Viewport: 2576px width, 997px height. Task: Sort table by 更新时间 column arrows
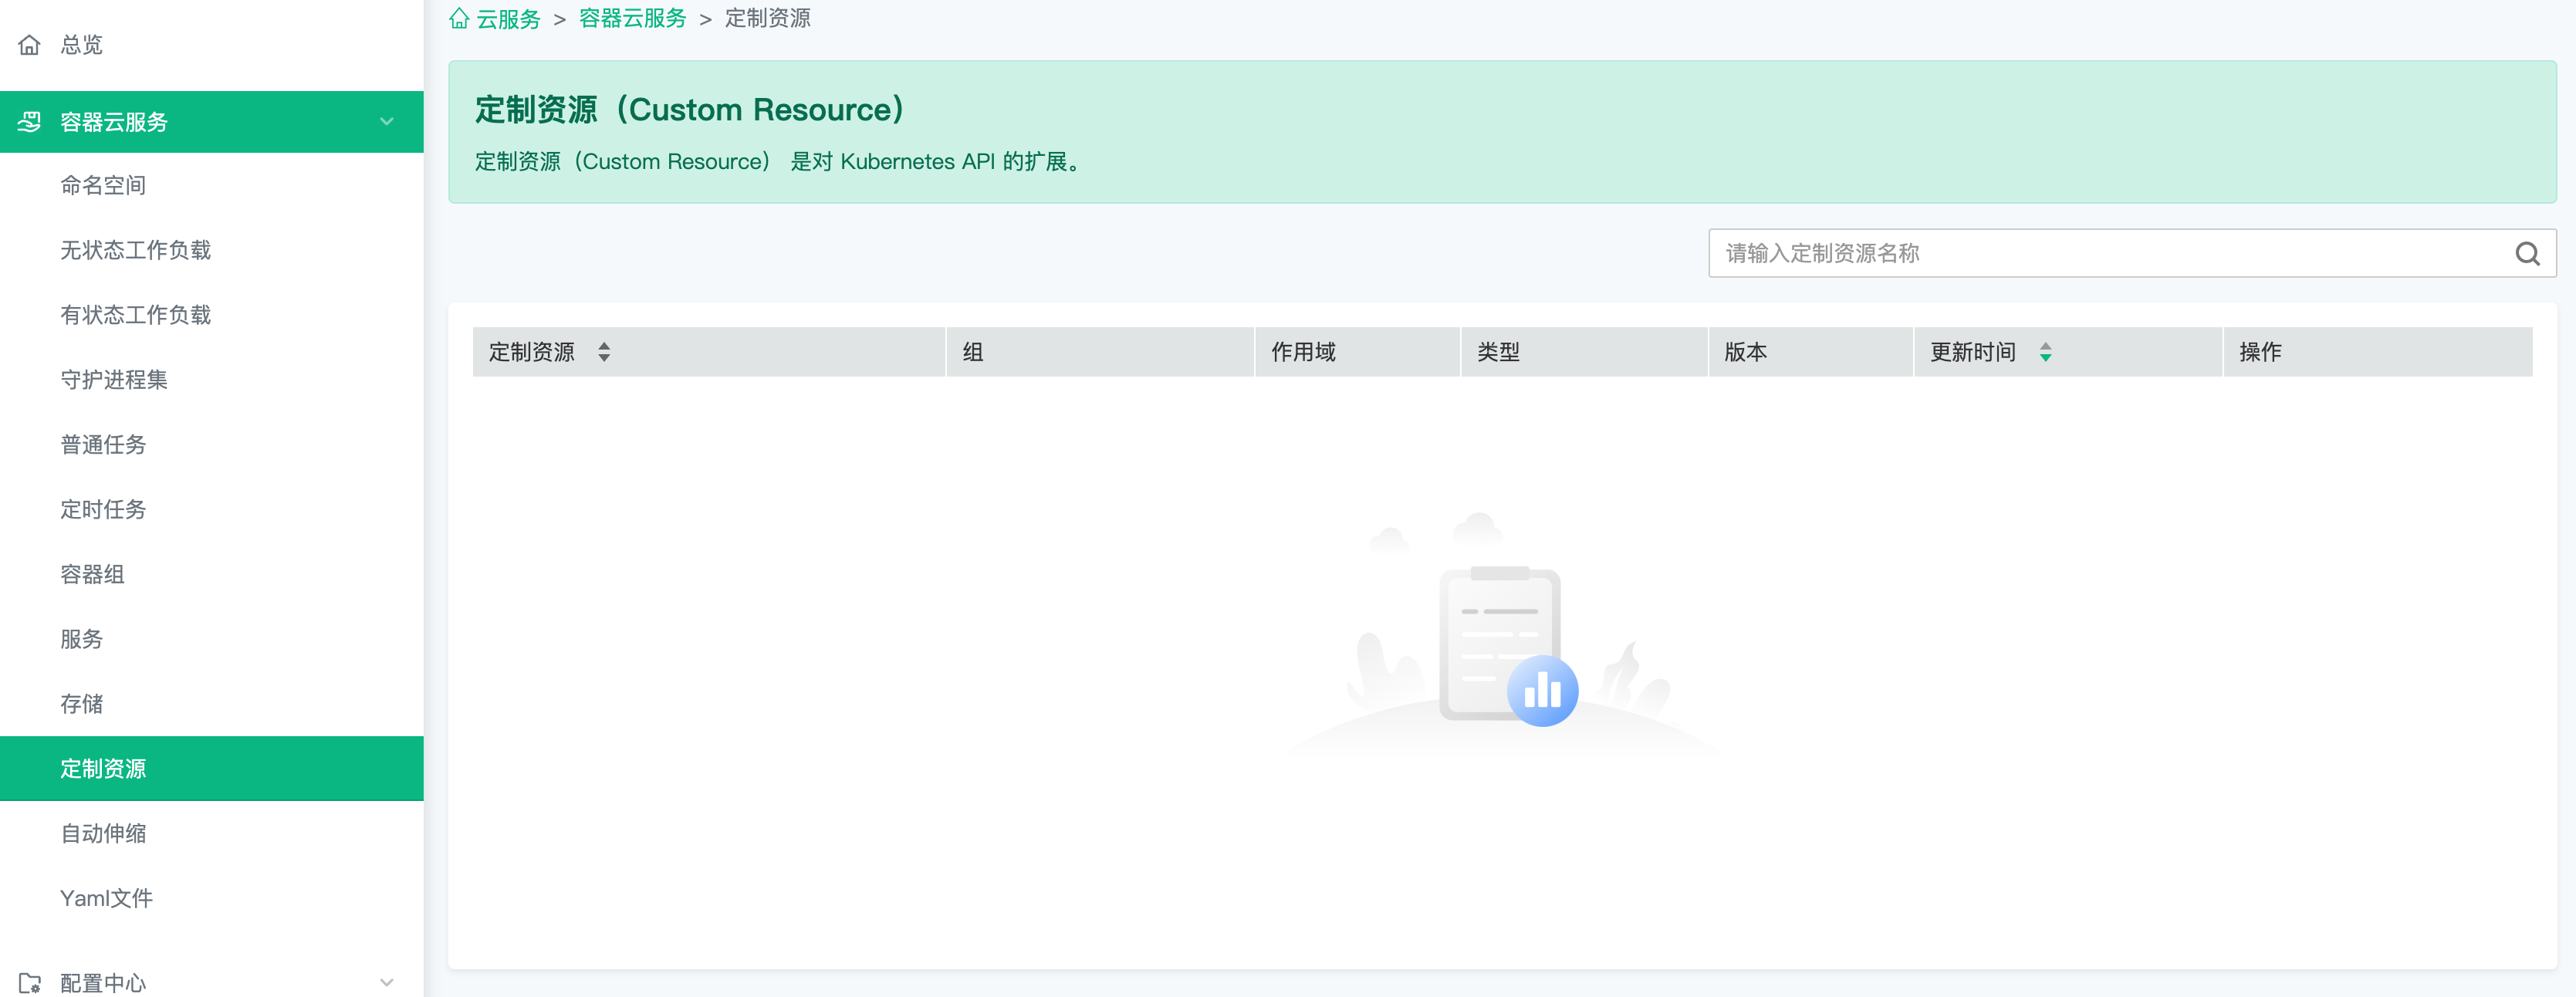(x=2045, y=352)
